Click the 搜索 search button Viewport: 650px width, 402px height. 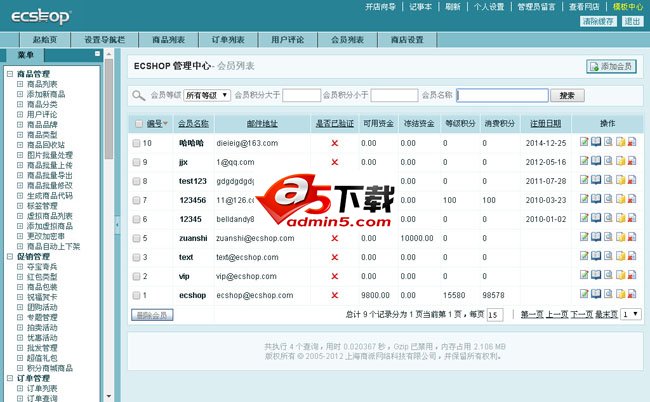tap(567, 96)
